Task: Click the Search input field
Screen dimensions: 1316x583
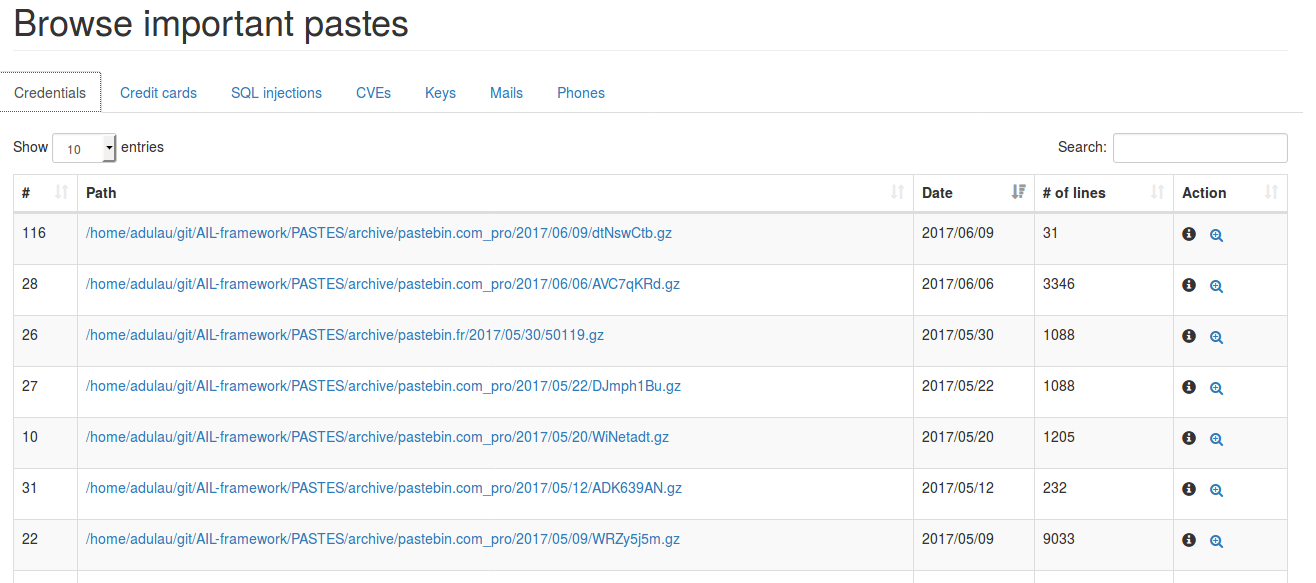Action: (x=1199, y=148)
